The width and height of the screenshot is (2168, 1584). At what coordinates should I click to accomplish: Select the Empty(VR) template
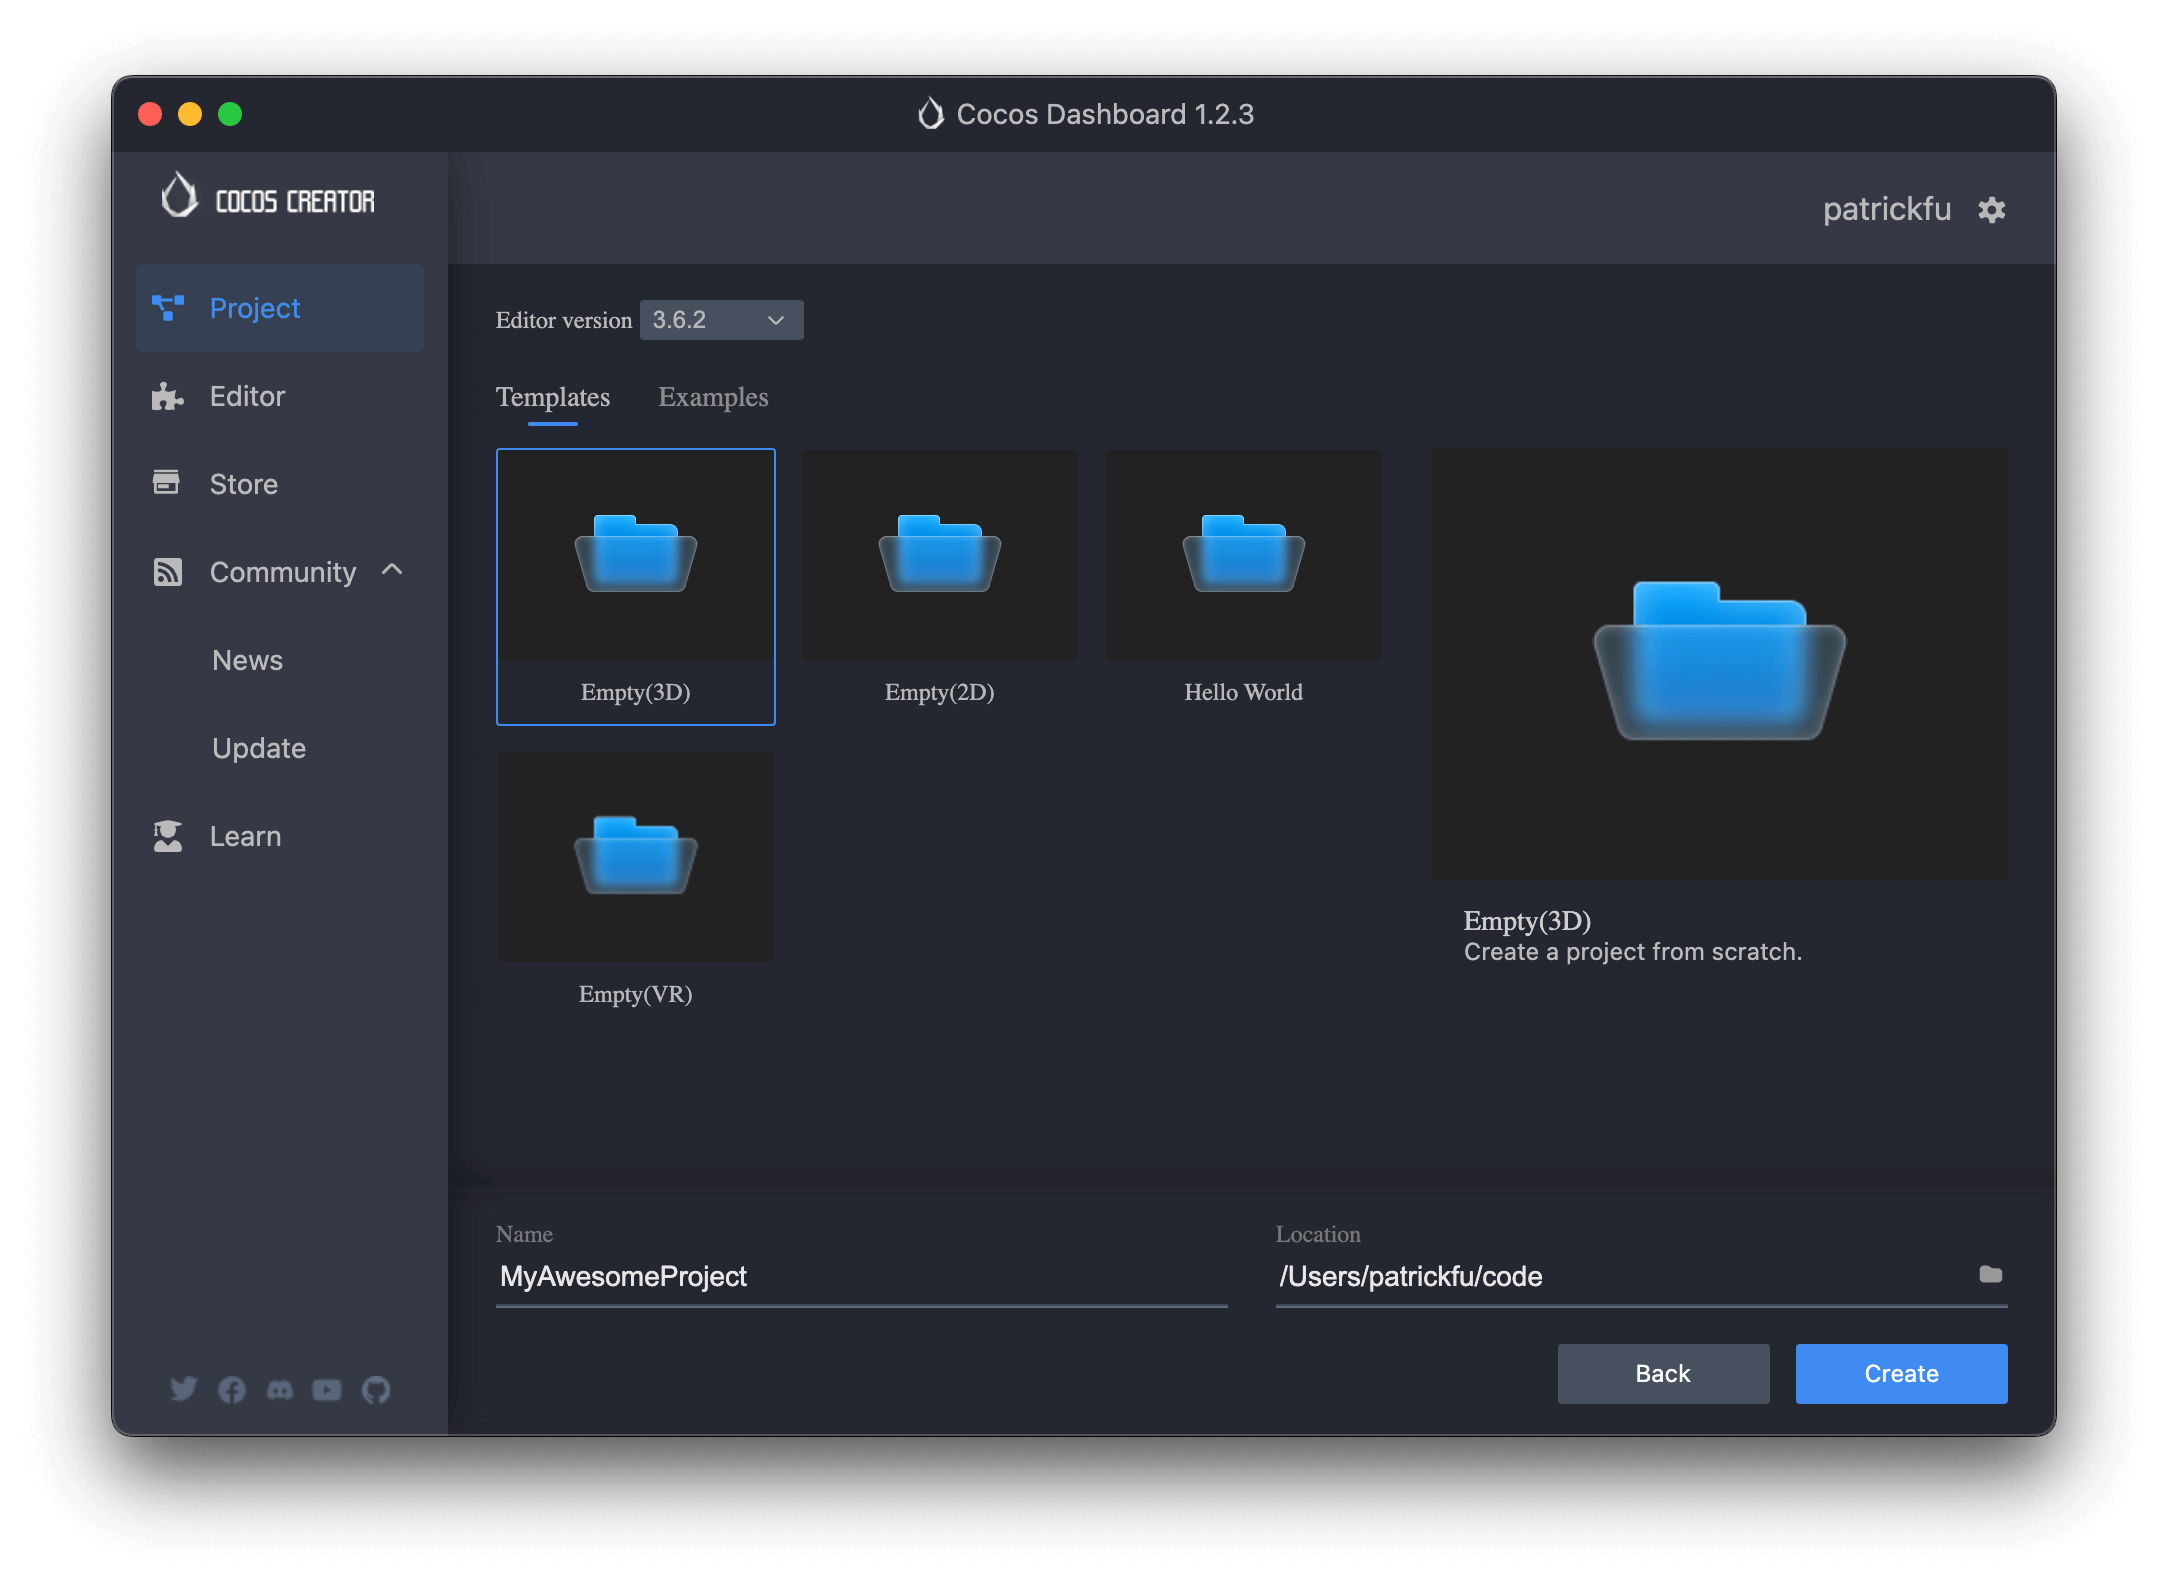pos(635,856)
